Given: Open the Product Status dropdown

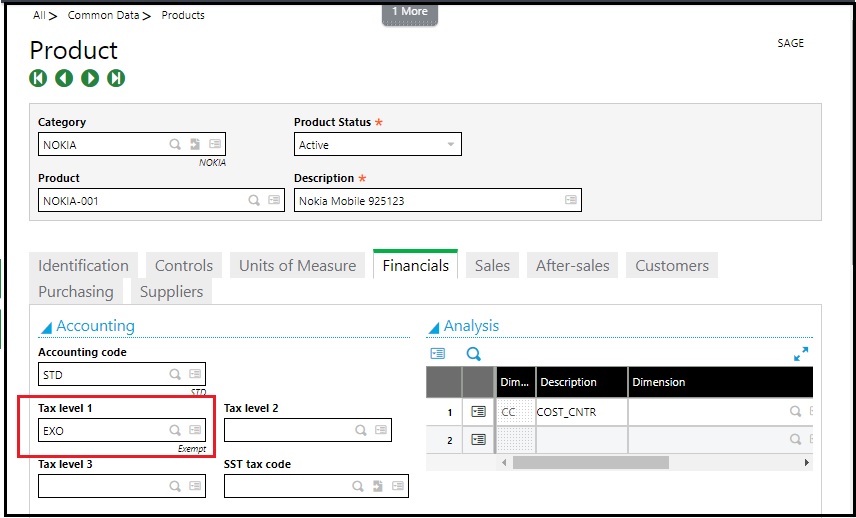Looking at the screenshot, I should pos(451,145).
